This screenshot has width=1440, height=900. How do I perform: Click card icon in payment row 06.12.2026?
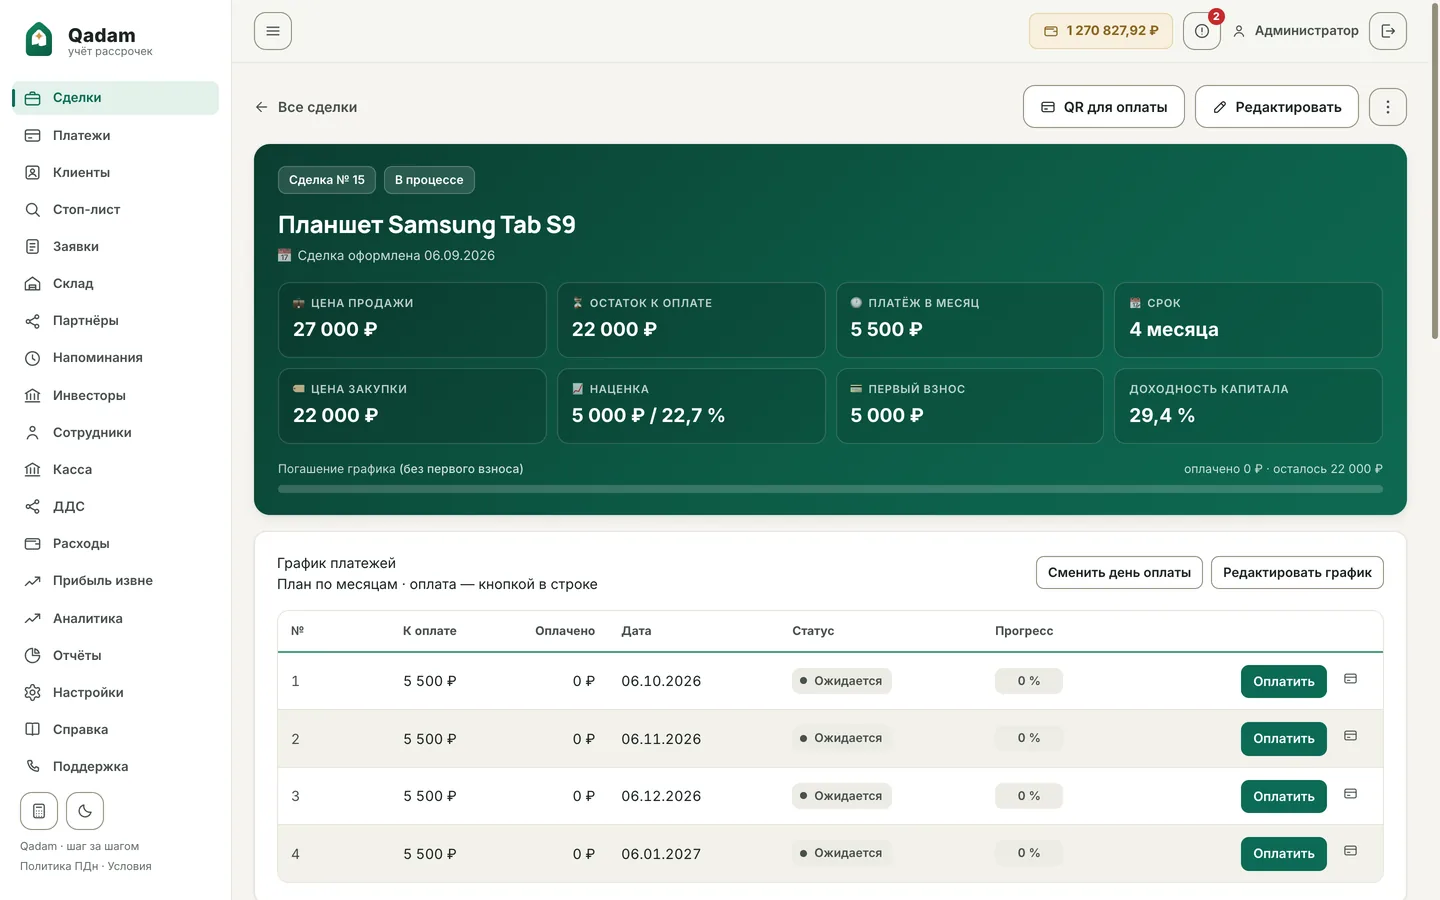coord(1350,794)
